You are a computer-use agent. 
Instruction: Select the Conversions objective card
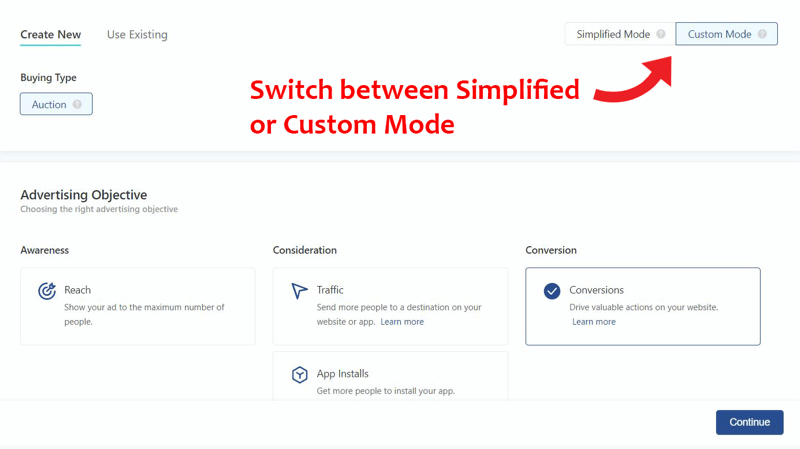(x=643, y=306)
